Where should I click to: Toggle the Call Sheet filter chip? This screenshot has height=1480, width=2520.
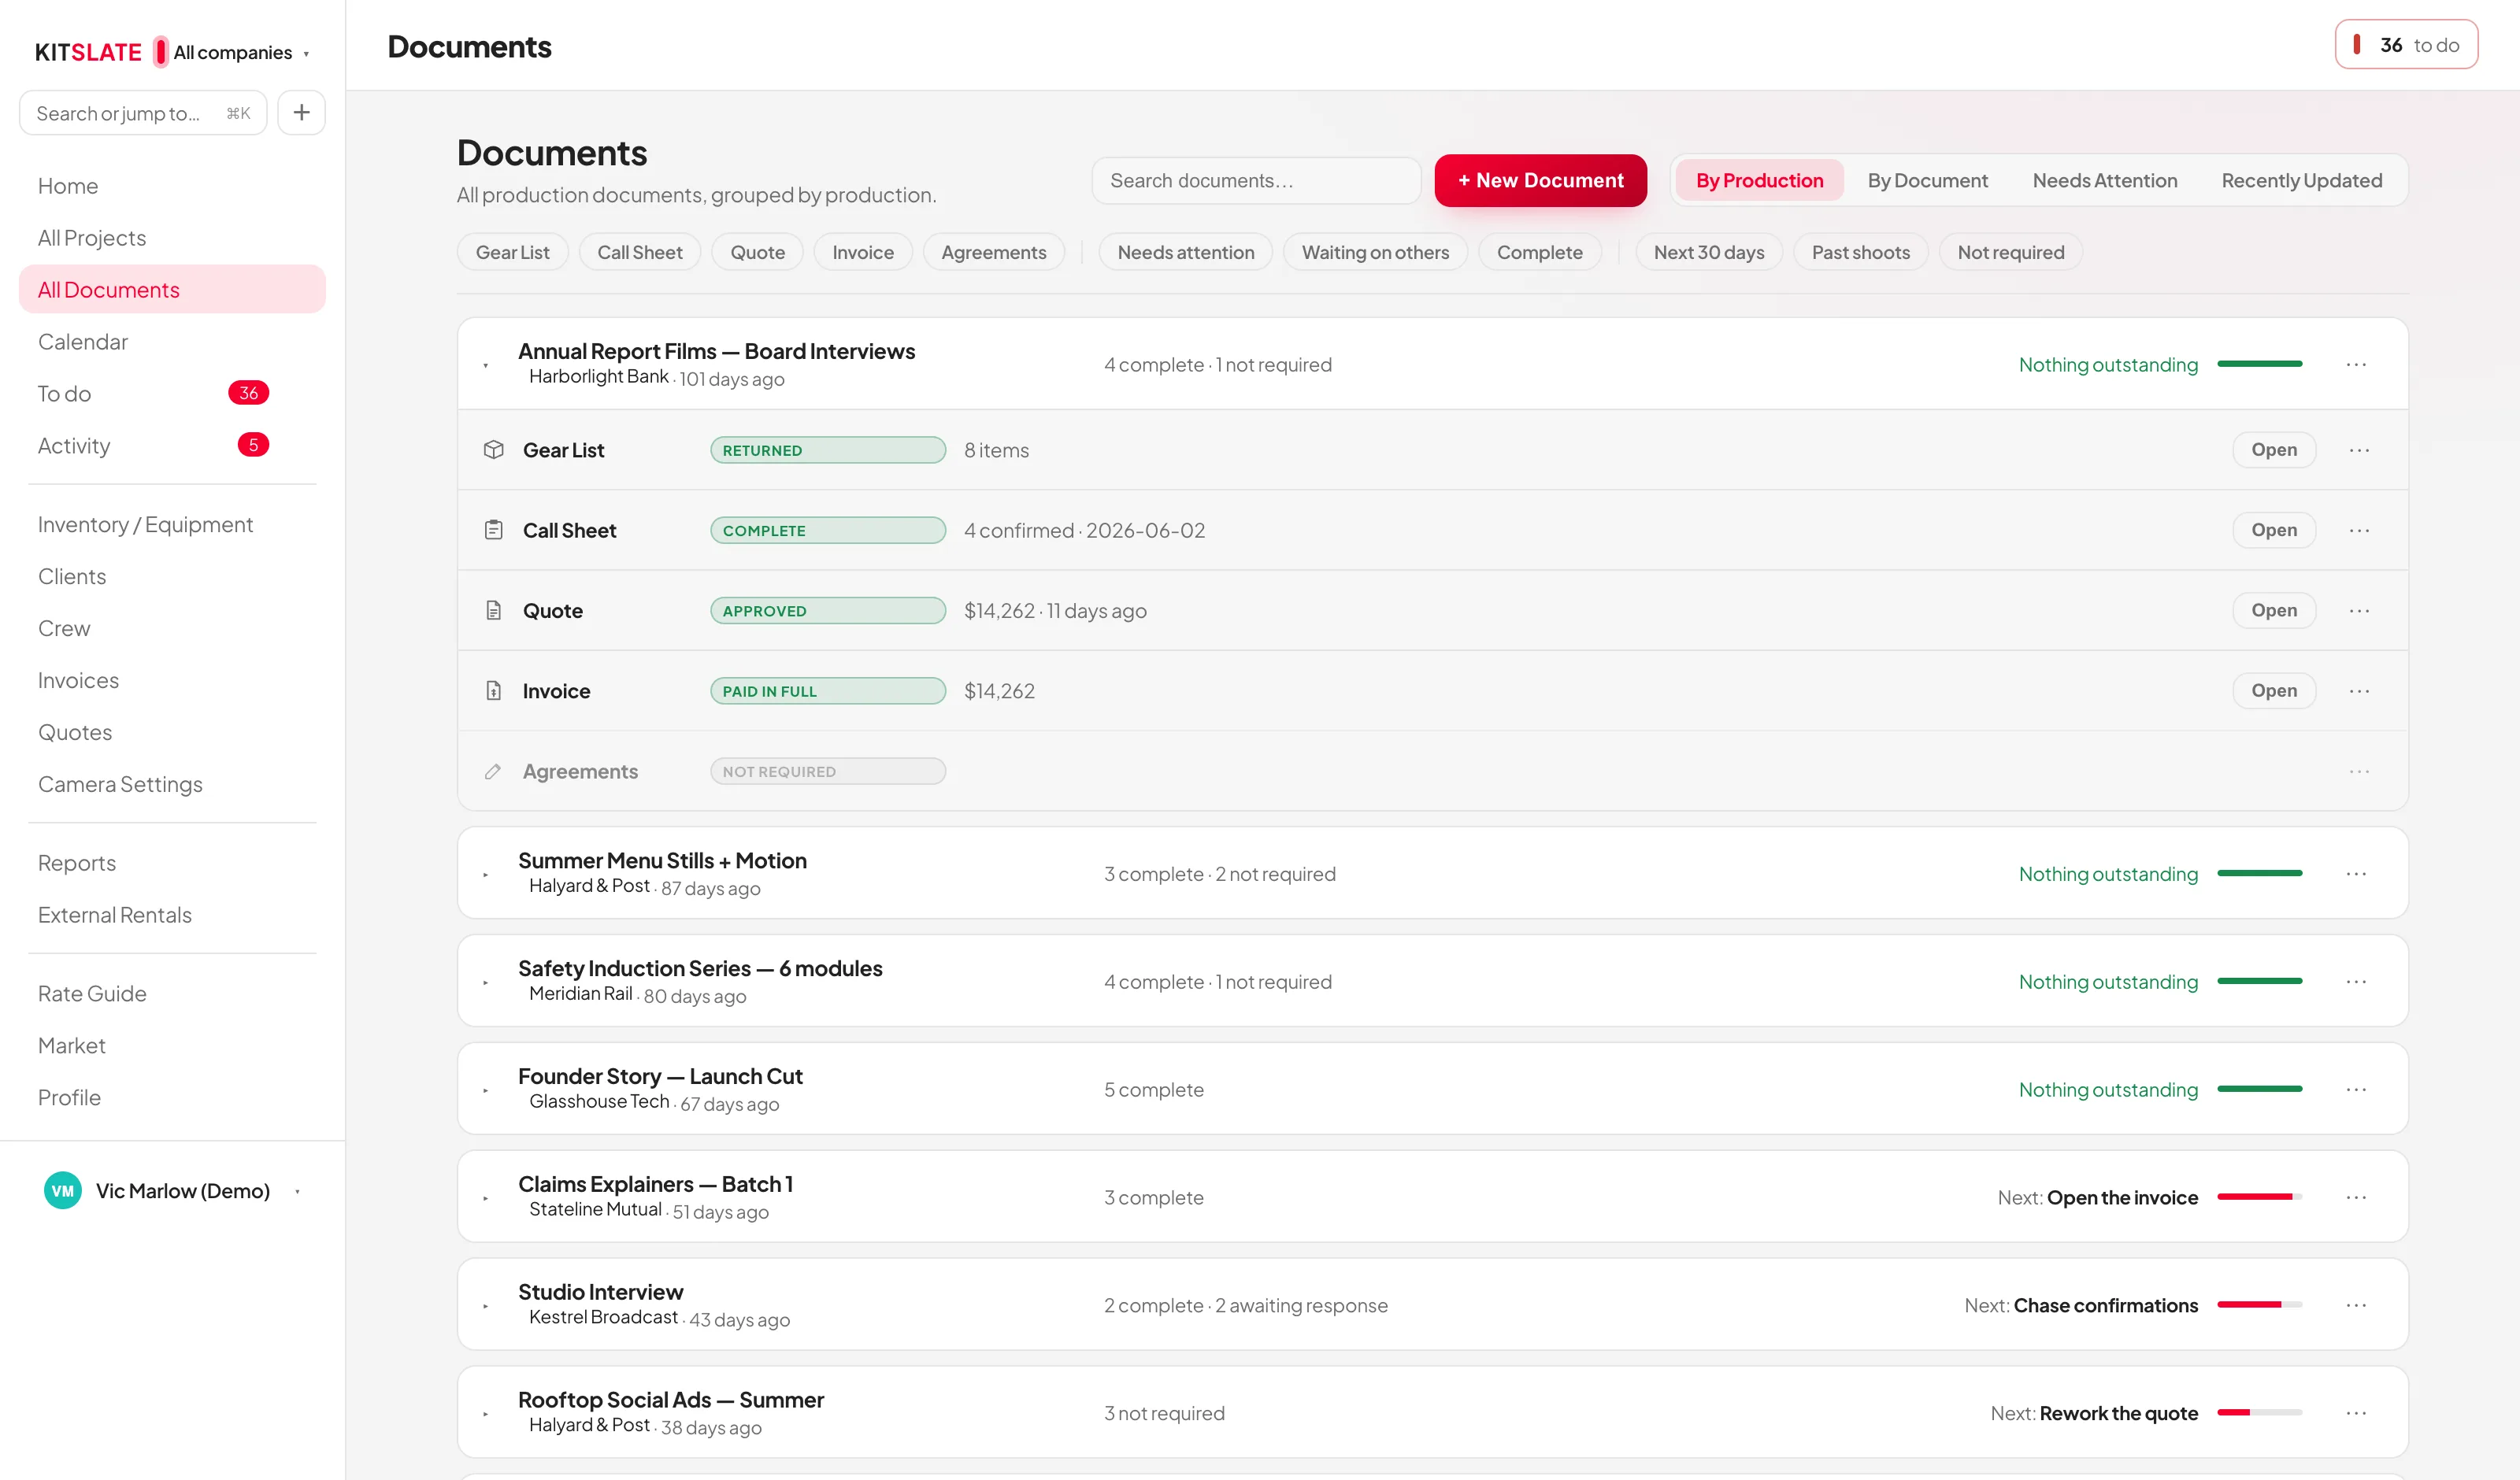tap(640, 252)
